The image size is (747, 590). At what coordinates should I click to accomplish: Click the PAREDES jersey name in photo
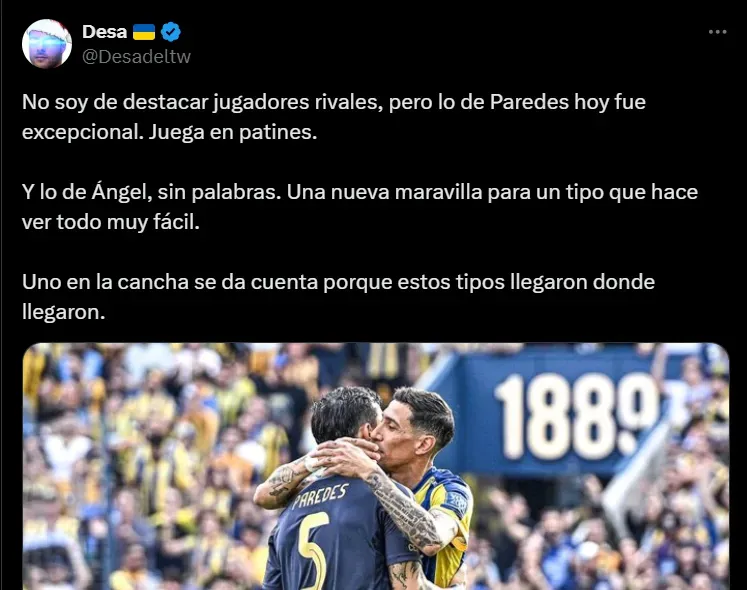point(320,496)
